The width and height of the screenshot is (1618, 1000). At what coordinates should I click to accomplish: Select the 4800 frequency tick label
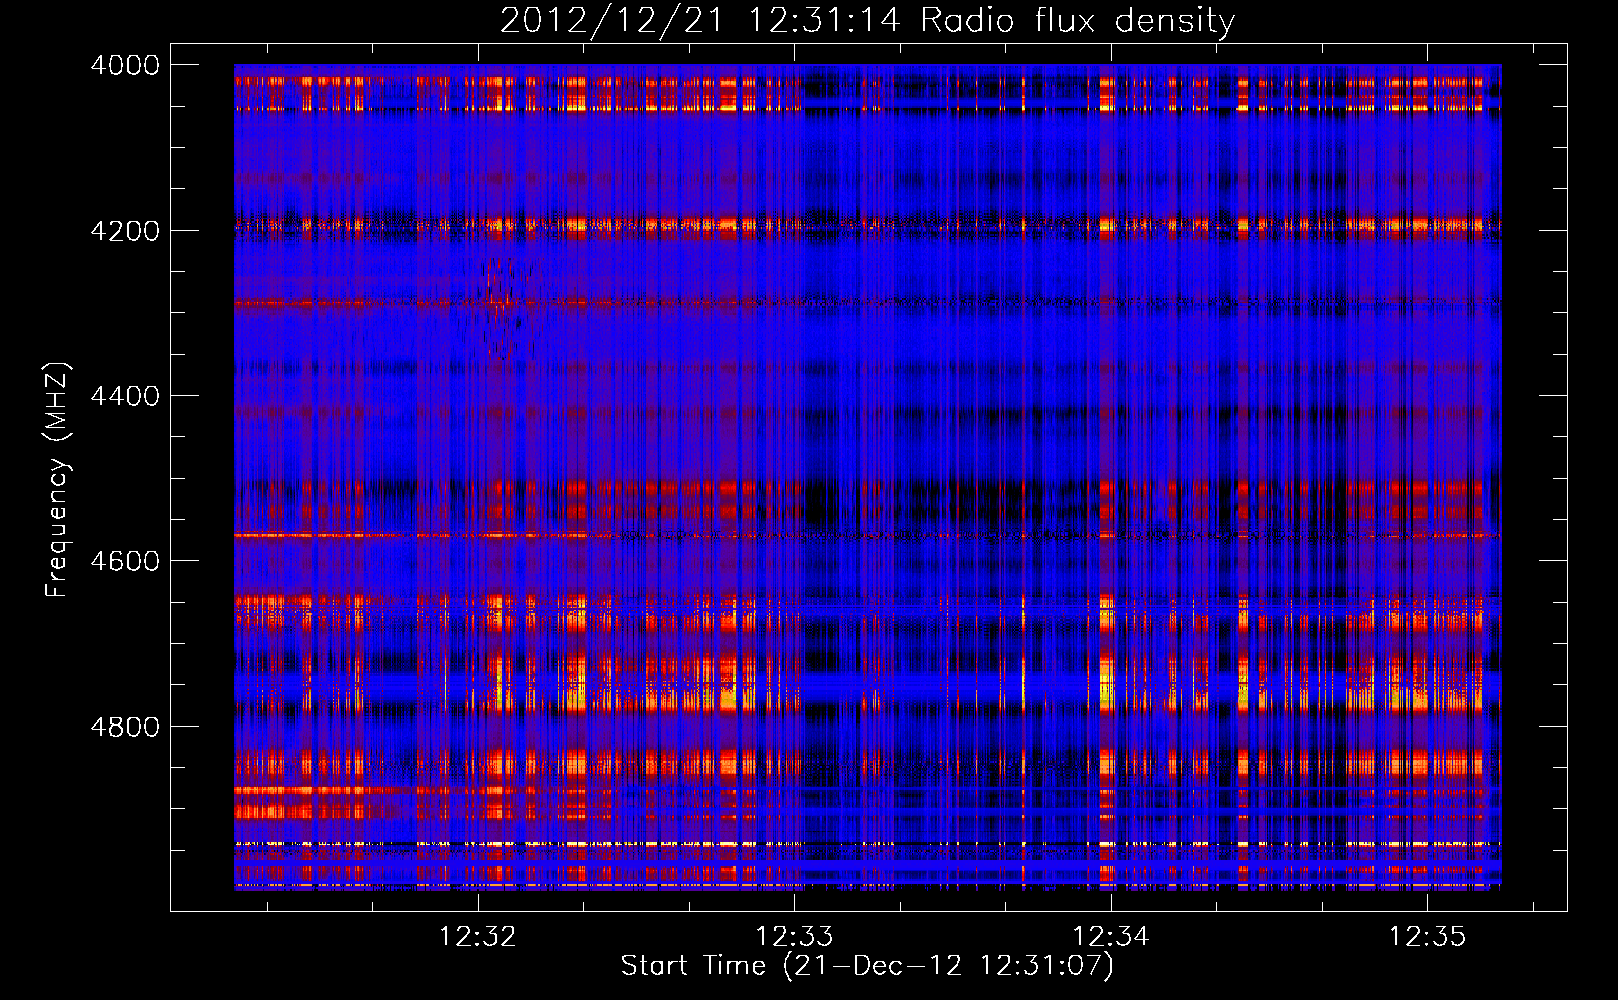pos(124,726)
